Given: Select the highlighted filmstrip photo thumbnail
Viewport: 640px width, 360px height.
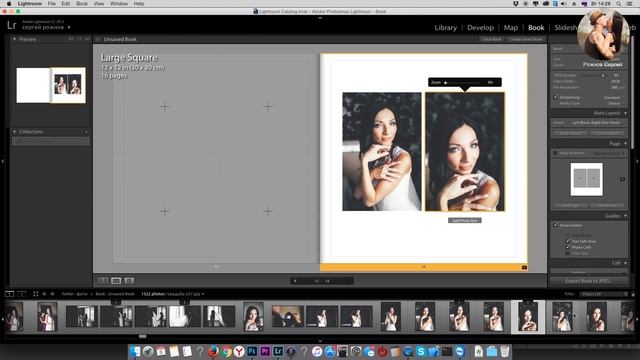Looking at the screenshot, I should [528, 317].
